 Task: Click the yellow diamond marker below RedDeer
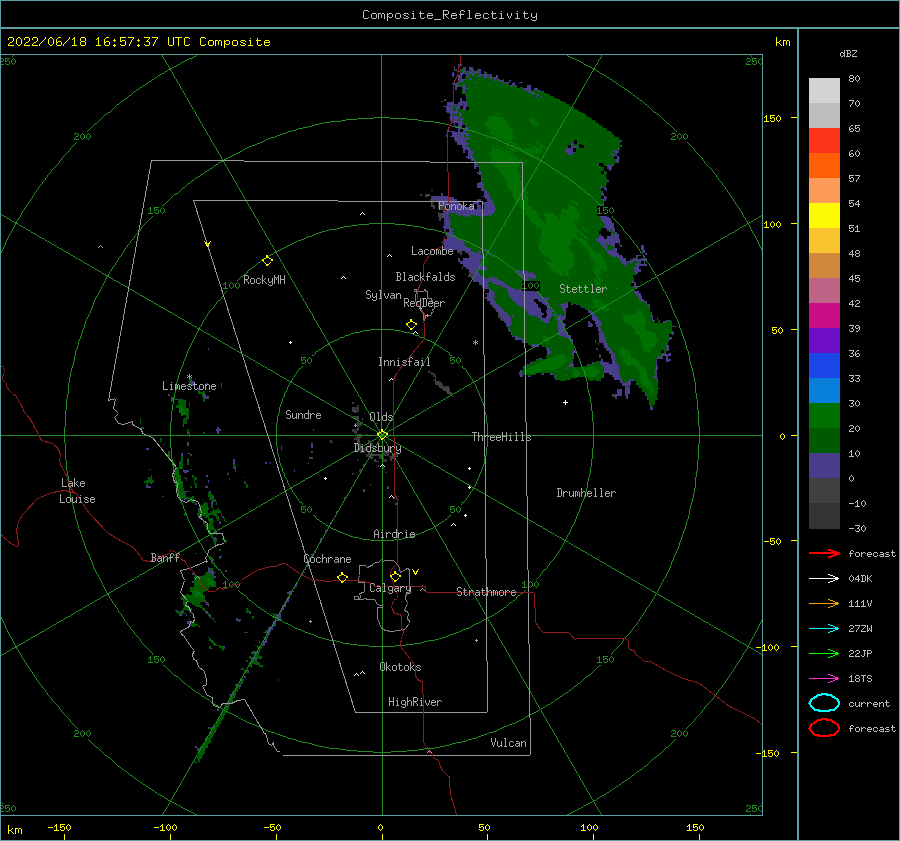[411, 325]
